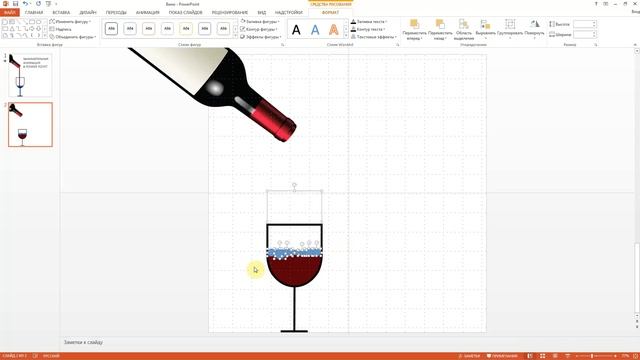Image resolution: width=640 pixels, height=360 pixels.
Task: Switch to Reading view icon in status bar
Action: point(555,356)
